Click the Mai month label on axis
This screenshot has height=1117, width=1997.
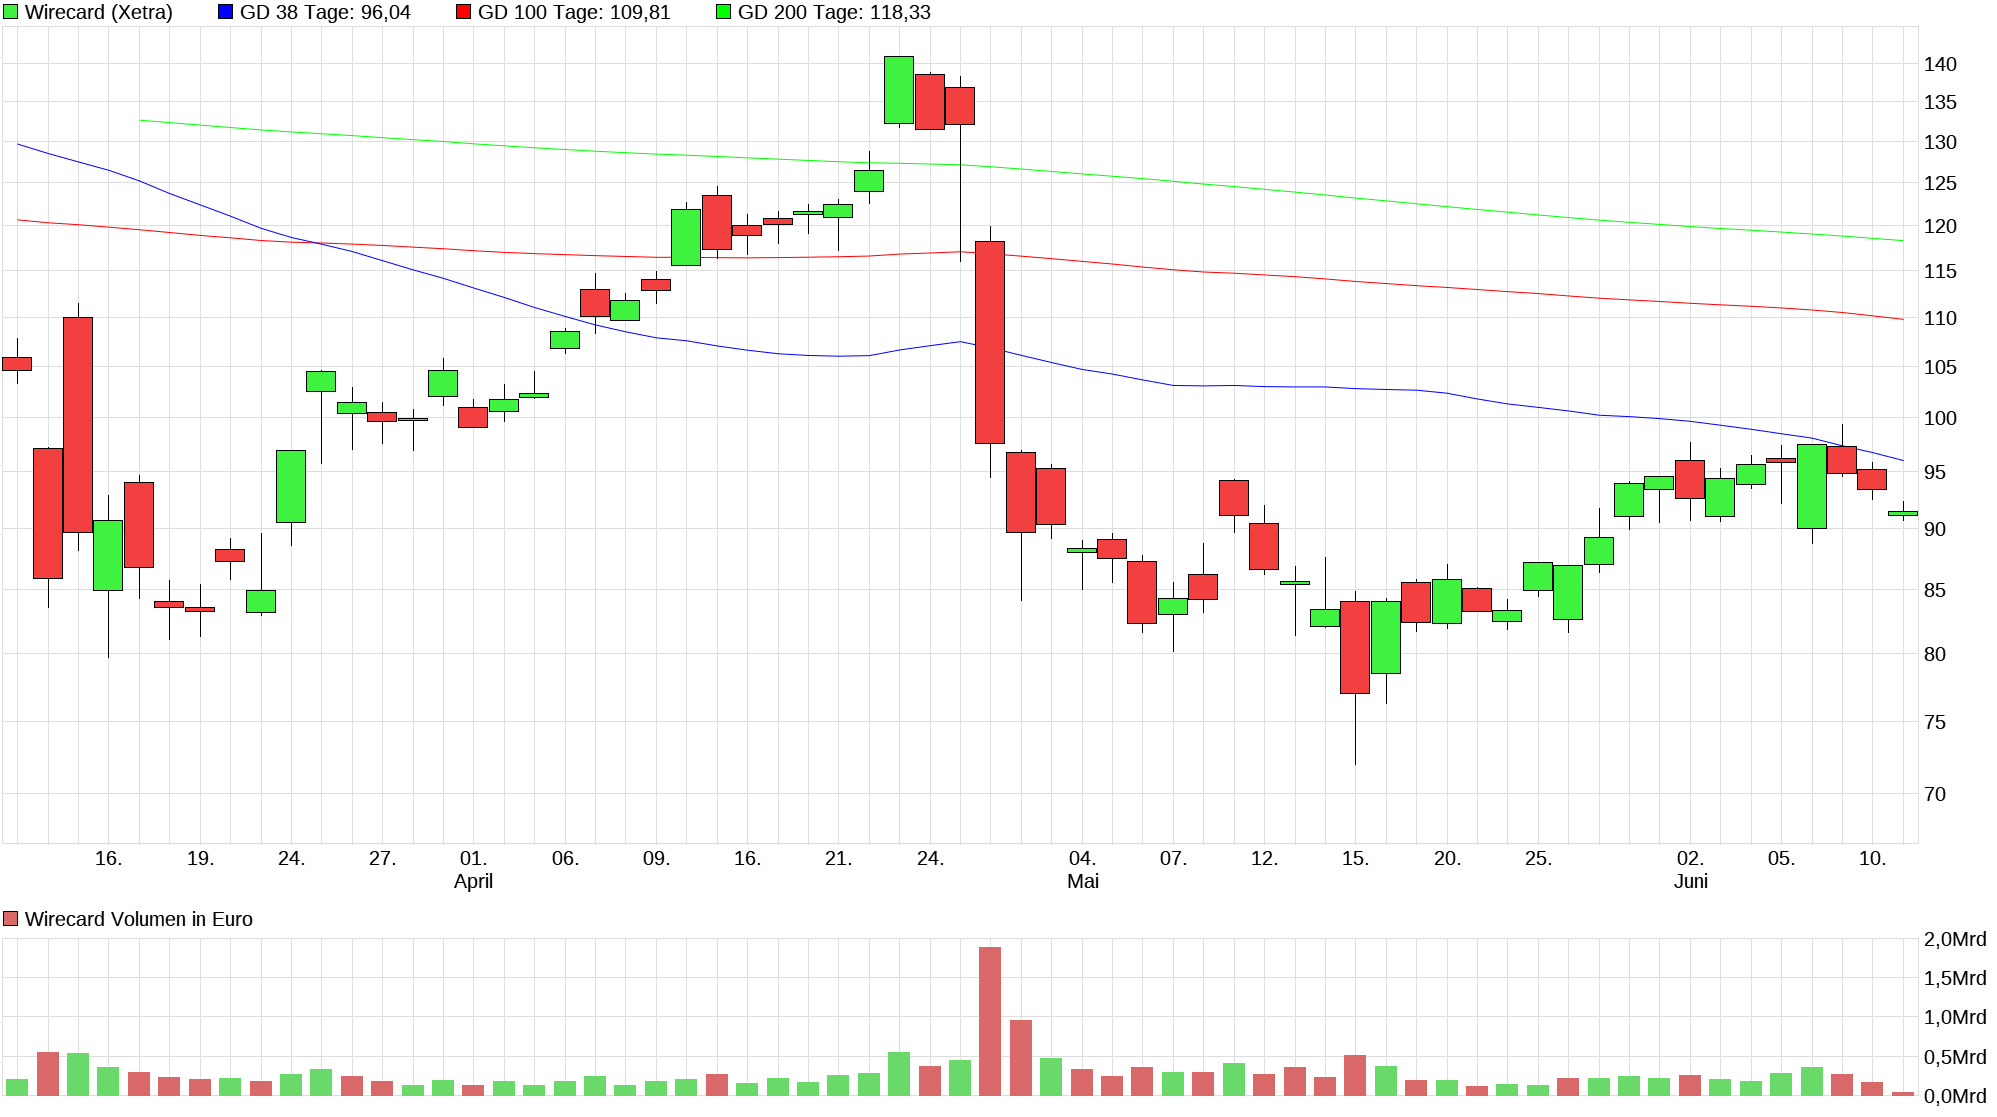(1082, 881)
